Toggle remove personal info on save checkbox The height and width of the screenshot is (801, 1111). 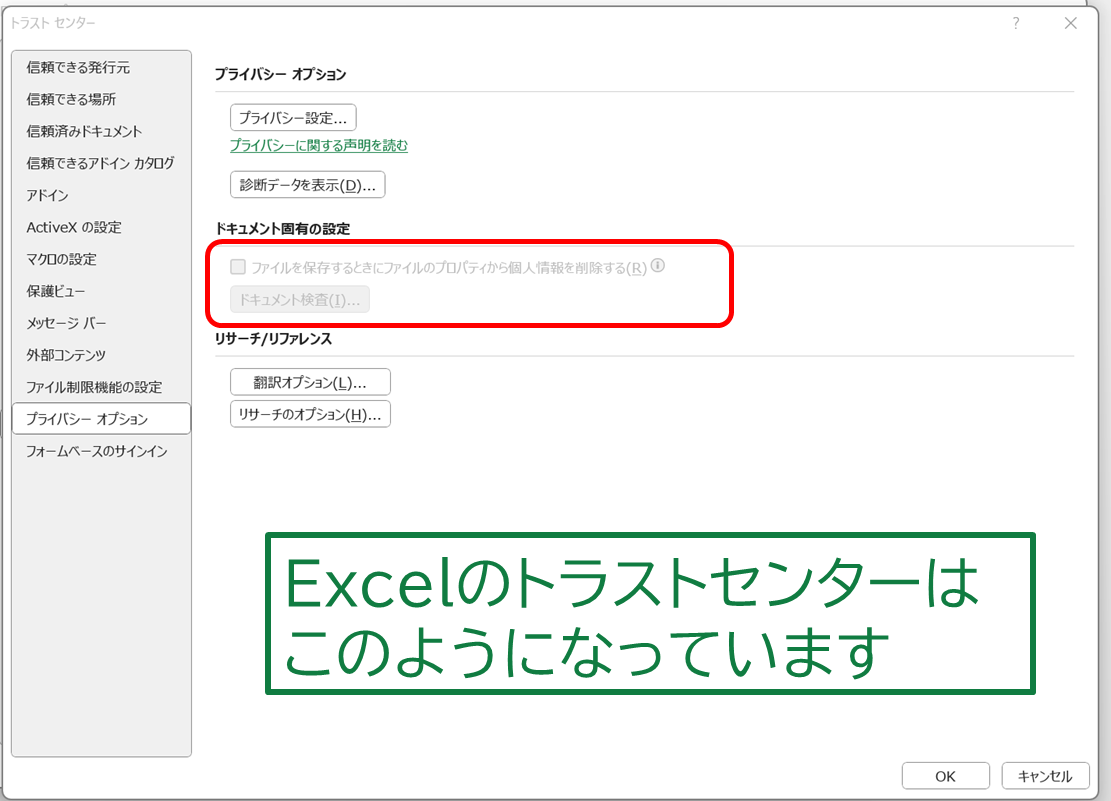238,267
